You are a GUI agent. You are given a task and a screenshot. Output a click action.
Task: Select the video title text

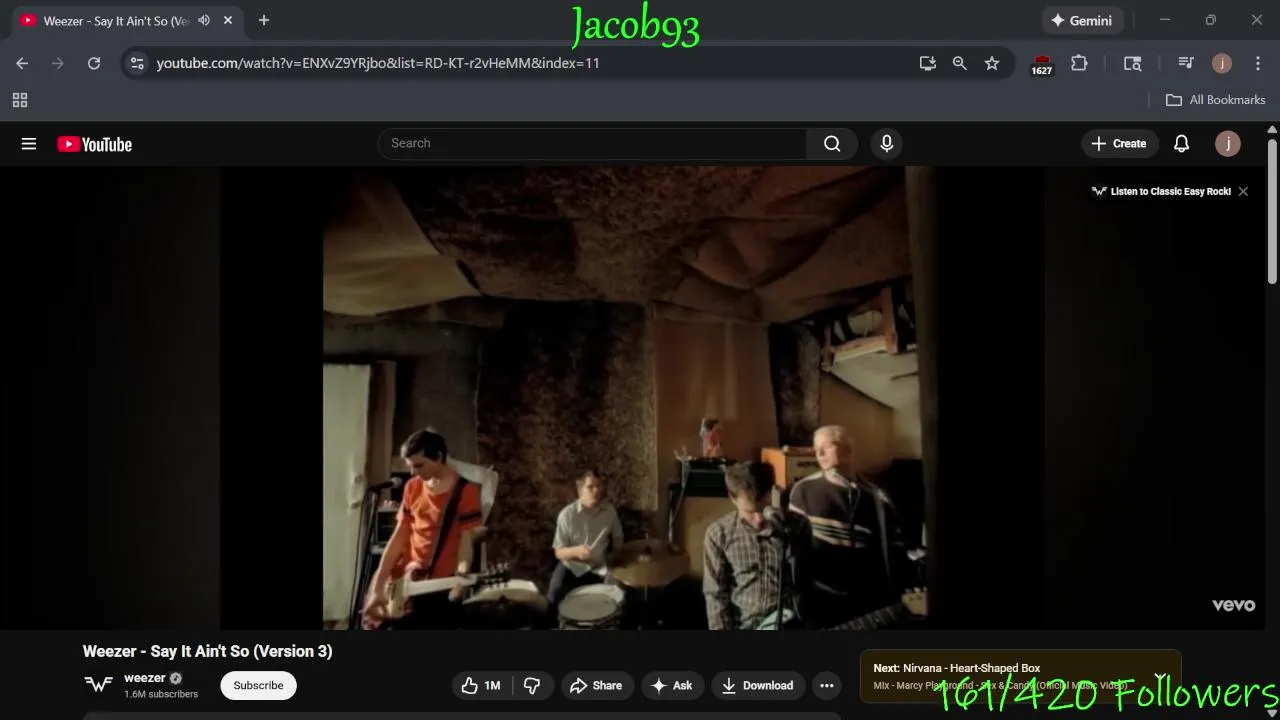coord(208,651)
